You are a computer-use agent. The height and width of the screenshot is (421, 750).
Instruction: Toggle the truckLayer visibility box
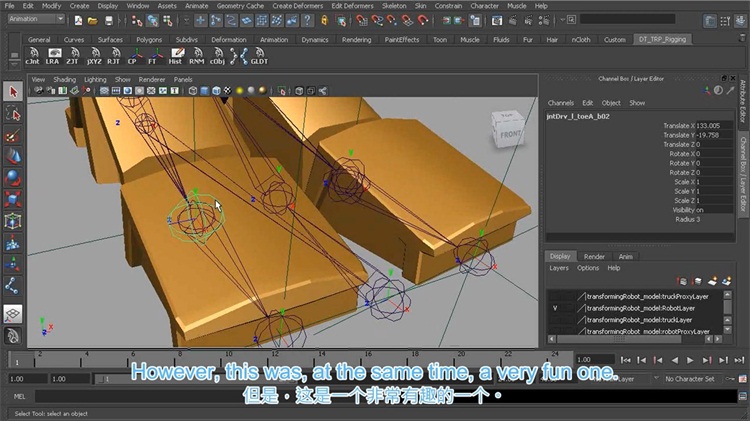(x=553, y=319)
